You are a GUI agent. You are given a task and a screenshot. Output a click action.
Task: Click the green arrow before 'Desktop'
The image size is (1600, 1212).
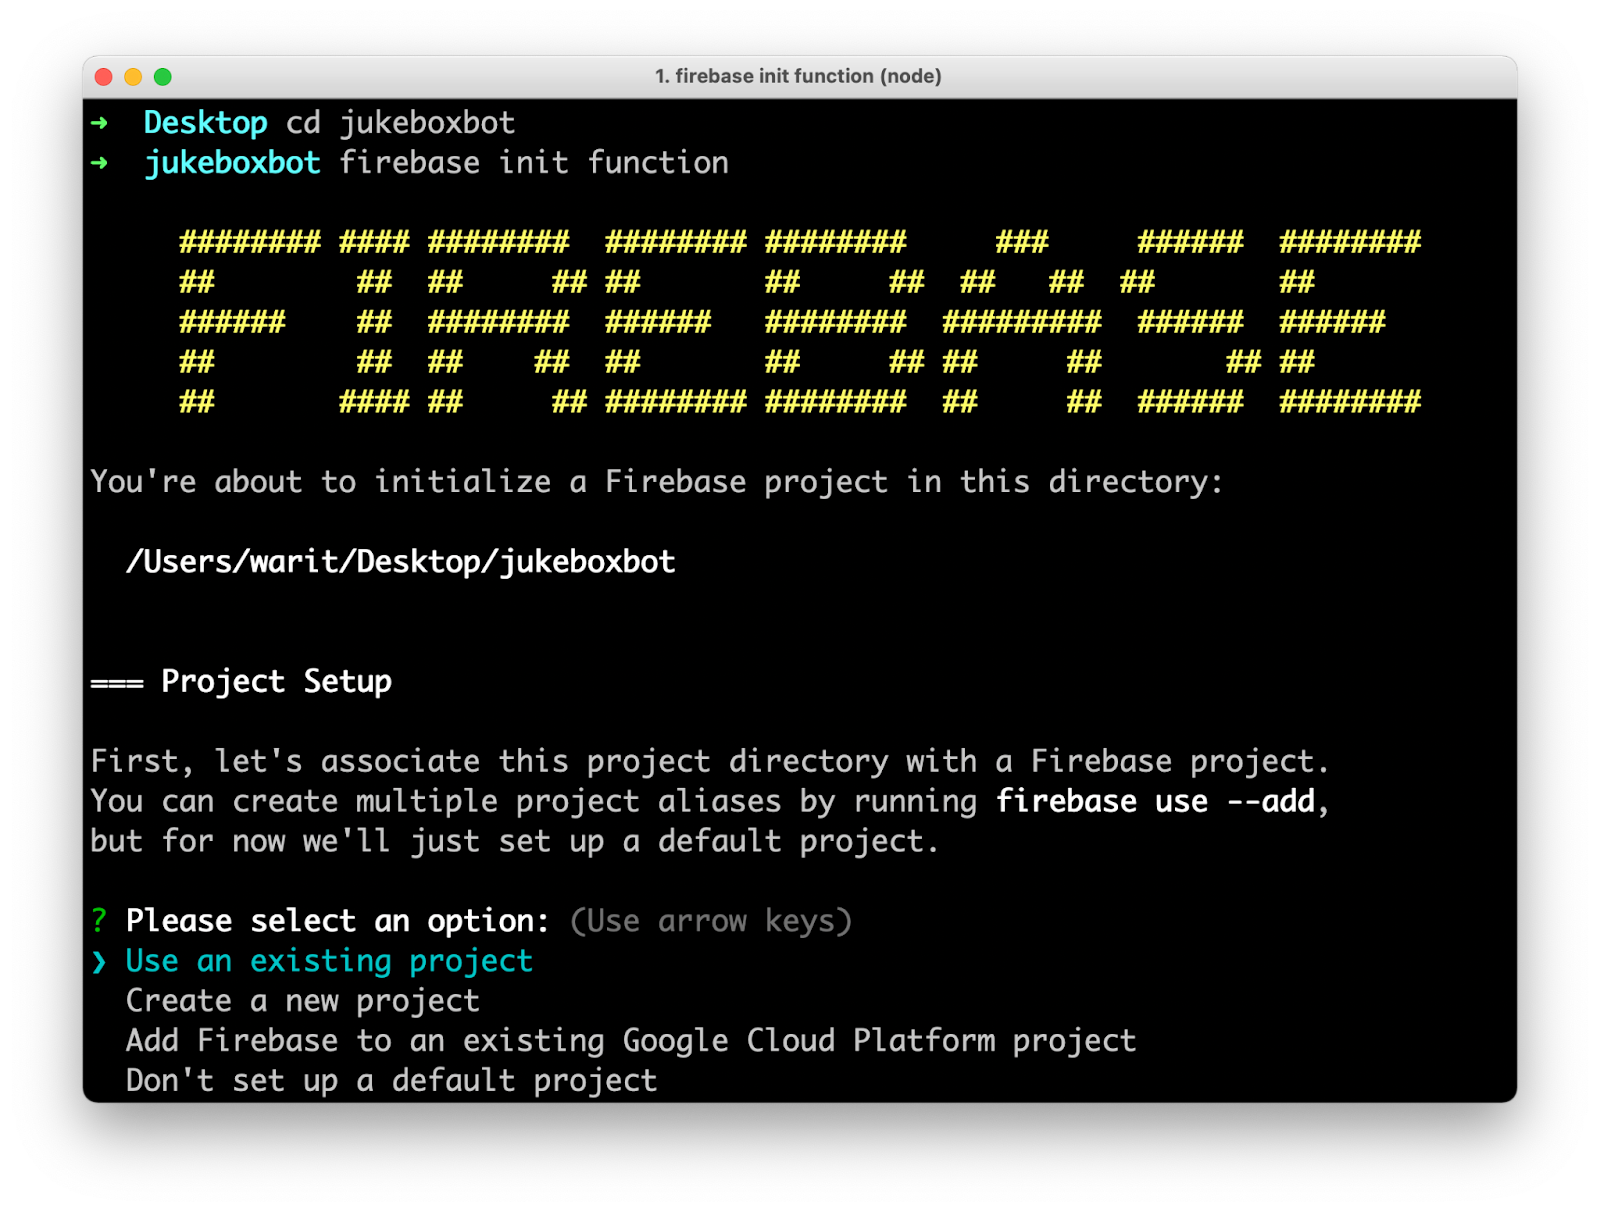coord(99,123)
